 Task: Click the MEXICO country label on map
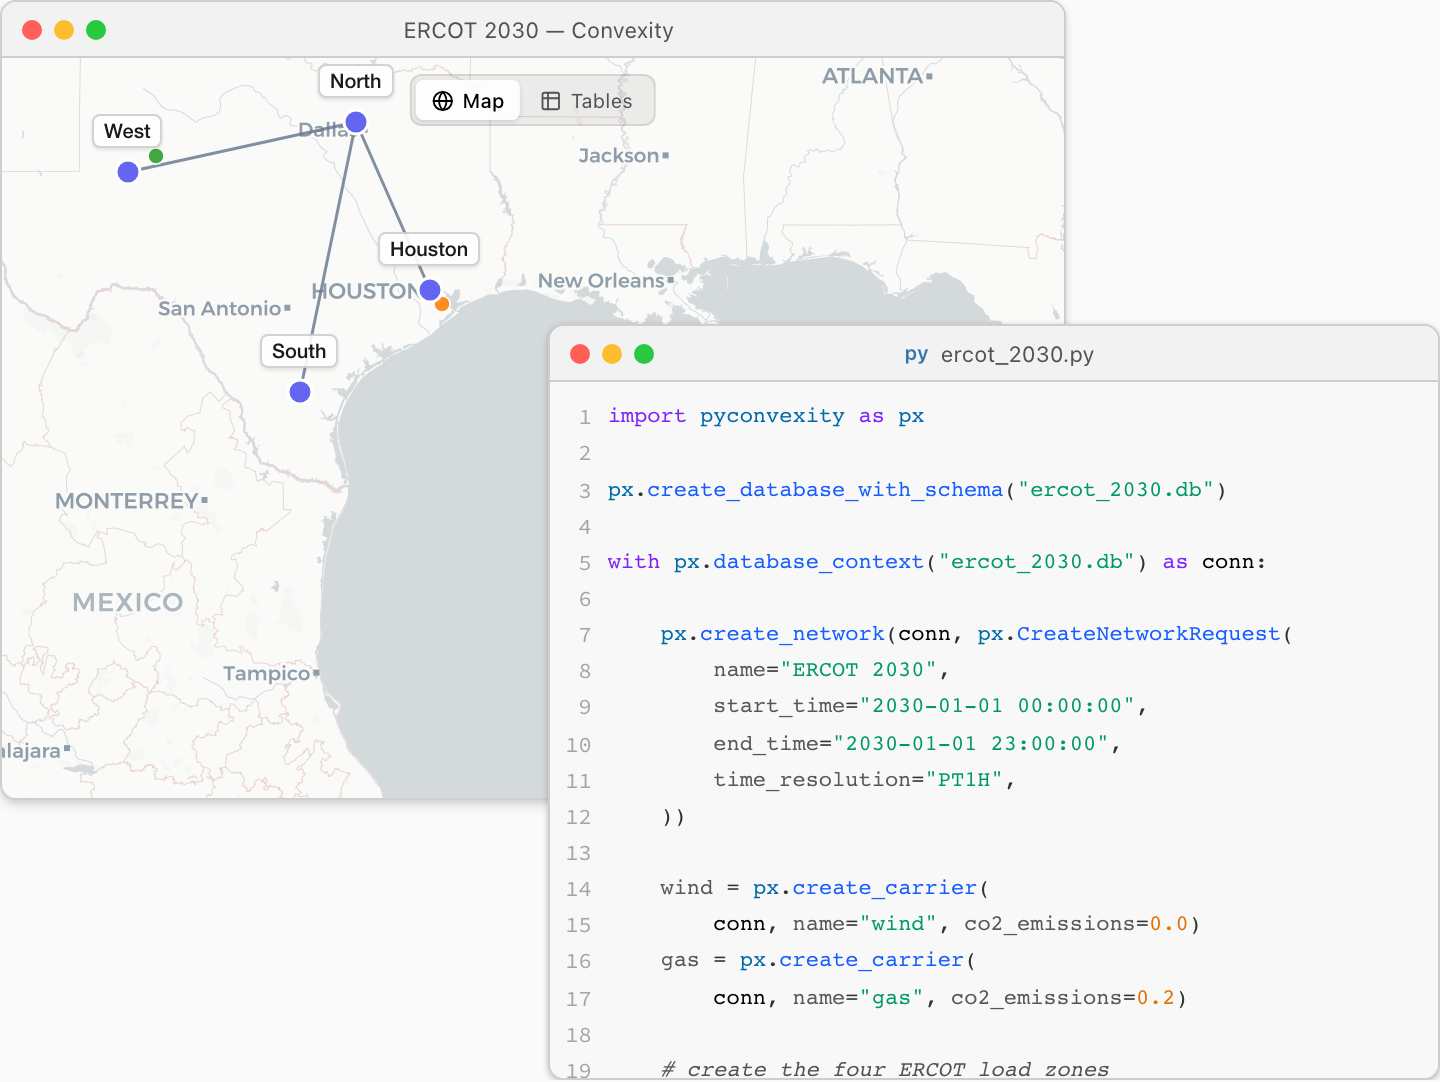[128, 603]
